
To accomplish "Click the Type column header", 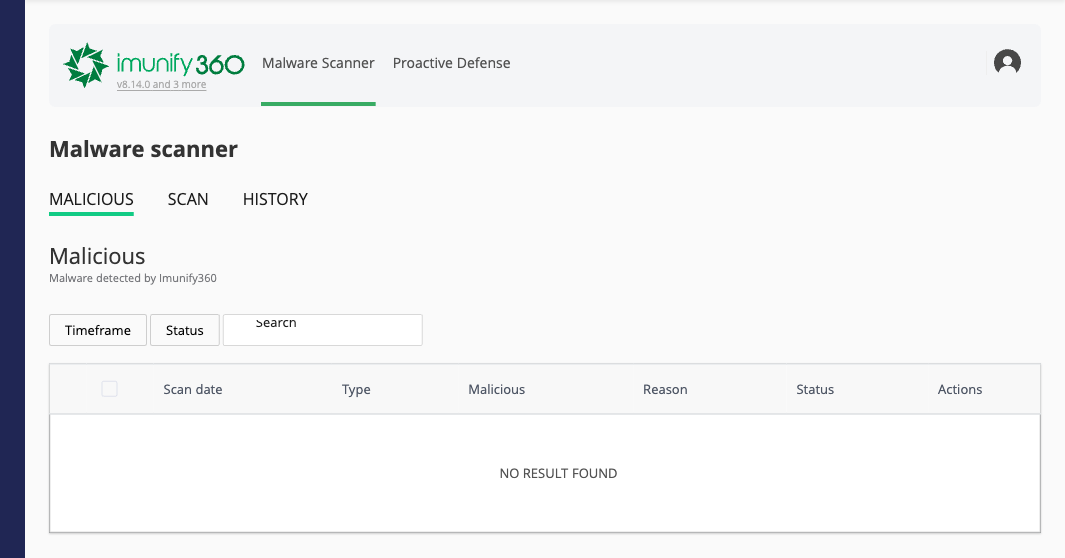I will (356, 390).
